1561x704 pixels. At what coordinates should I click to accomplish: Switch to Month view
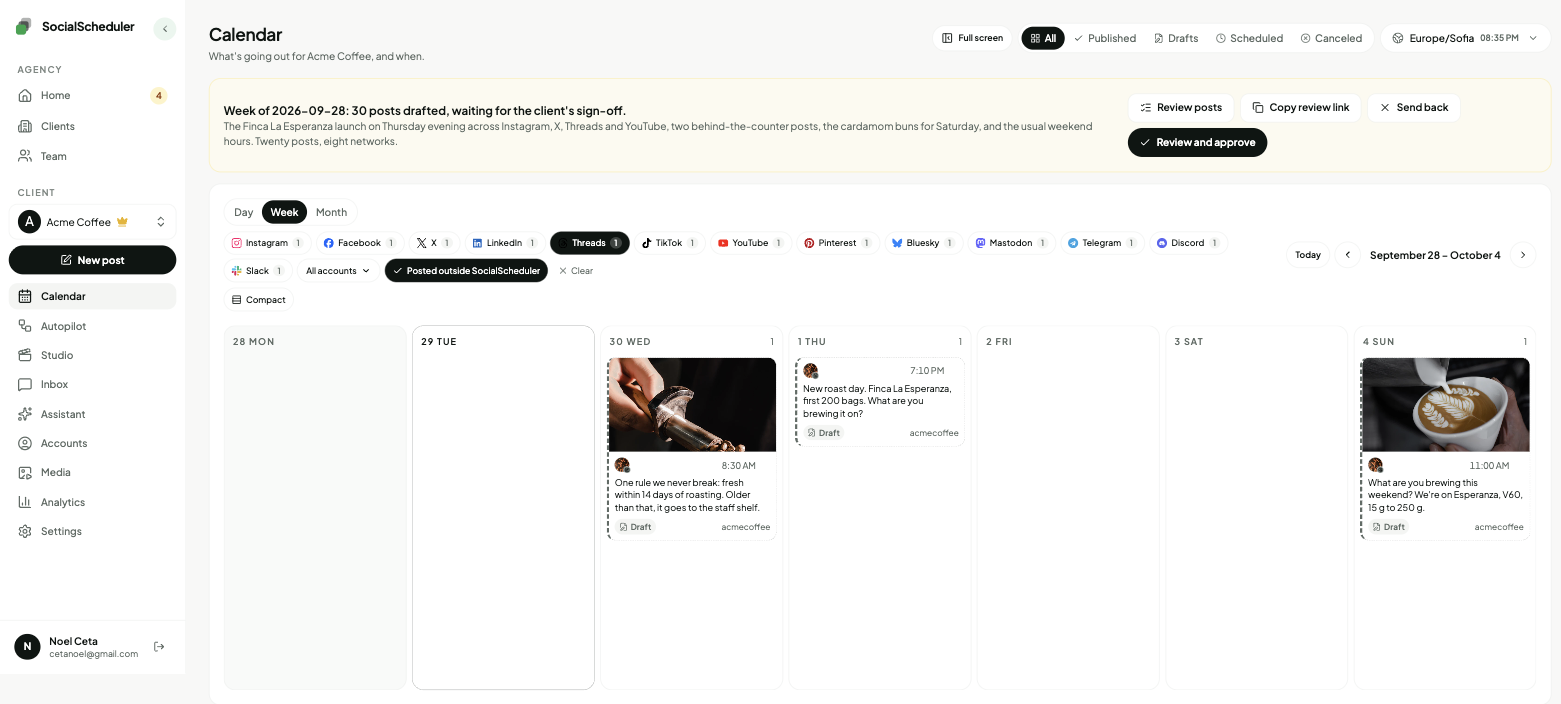[331, 212]
